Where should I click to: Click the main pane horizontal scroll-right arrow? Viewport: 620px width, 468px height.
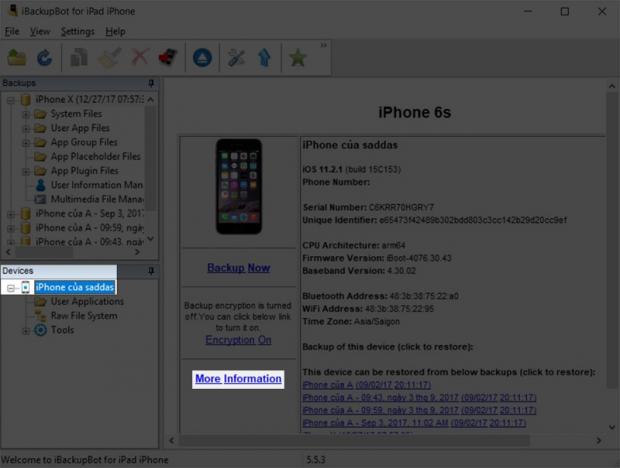coord(599,440)
